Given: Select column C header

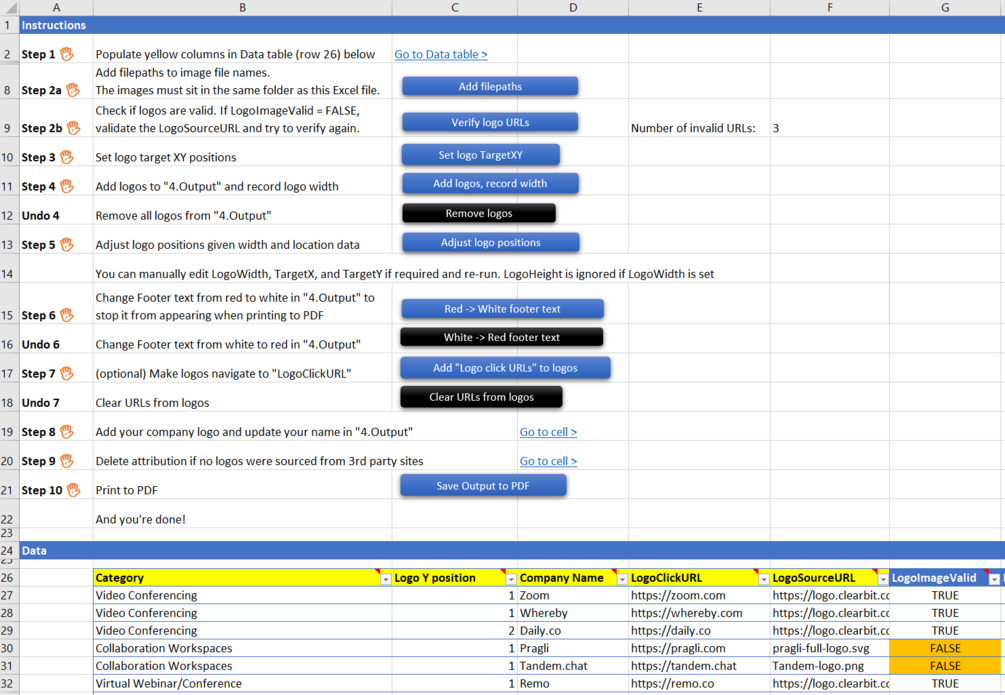Looking at the screenshot, I should [x=454, y=8].
